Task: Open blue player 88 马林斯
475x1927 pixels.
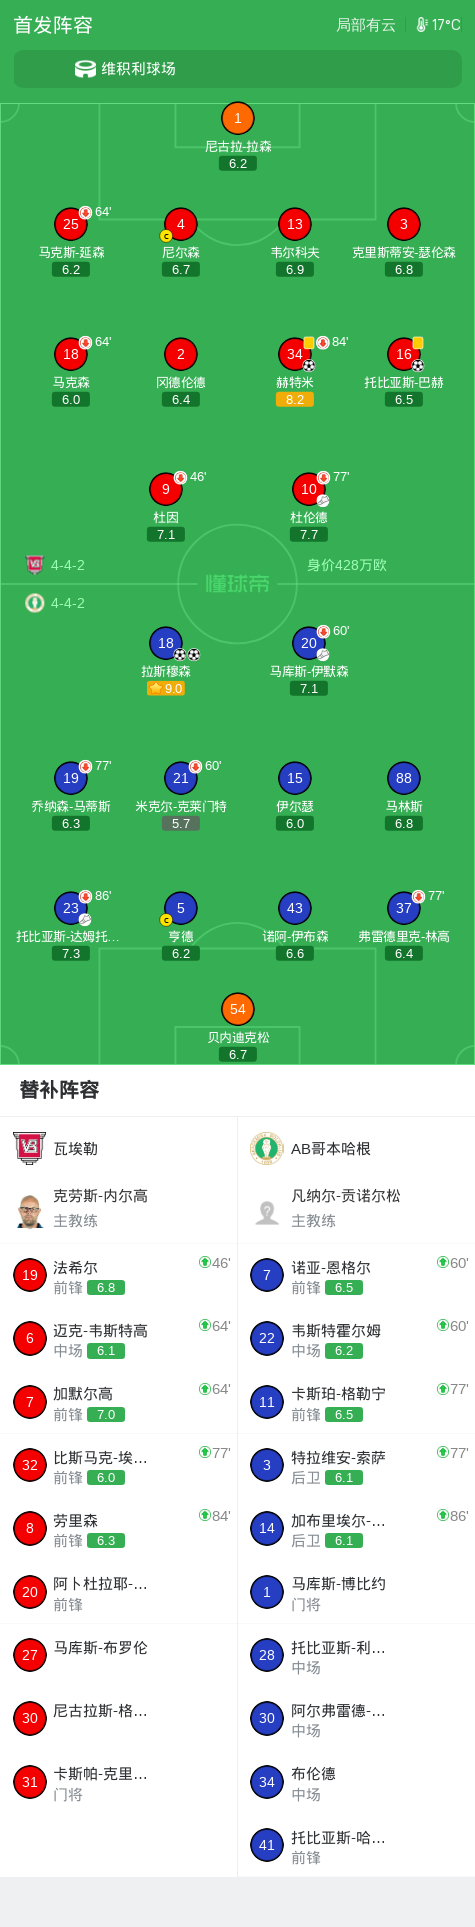Action: (404, 778)
